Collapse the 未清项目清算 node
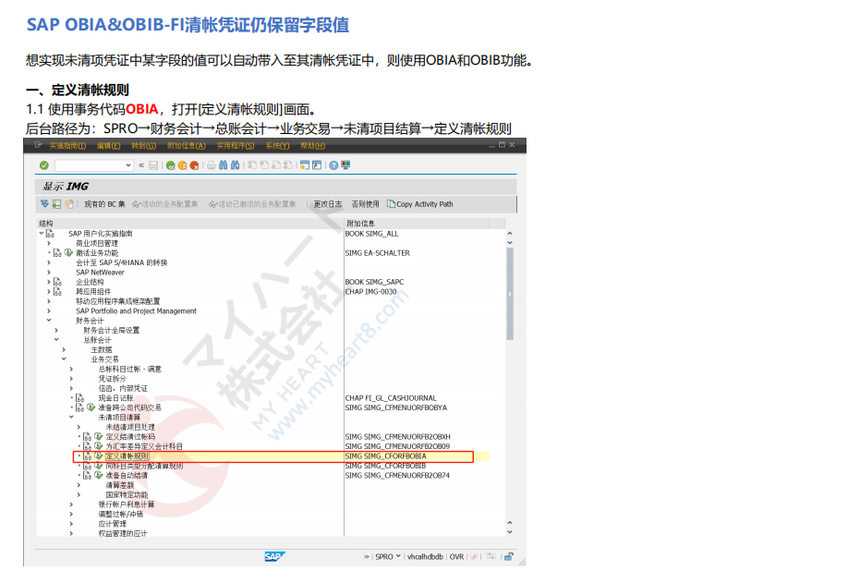This screenshot has width=860, height=583. (71, 417)
